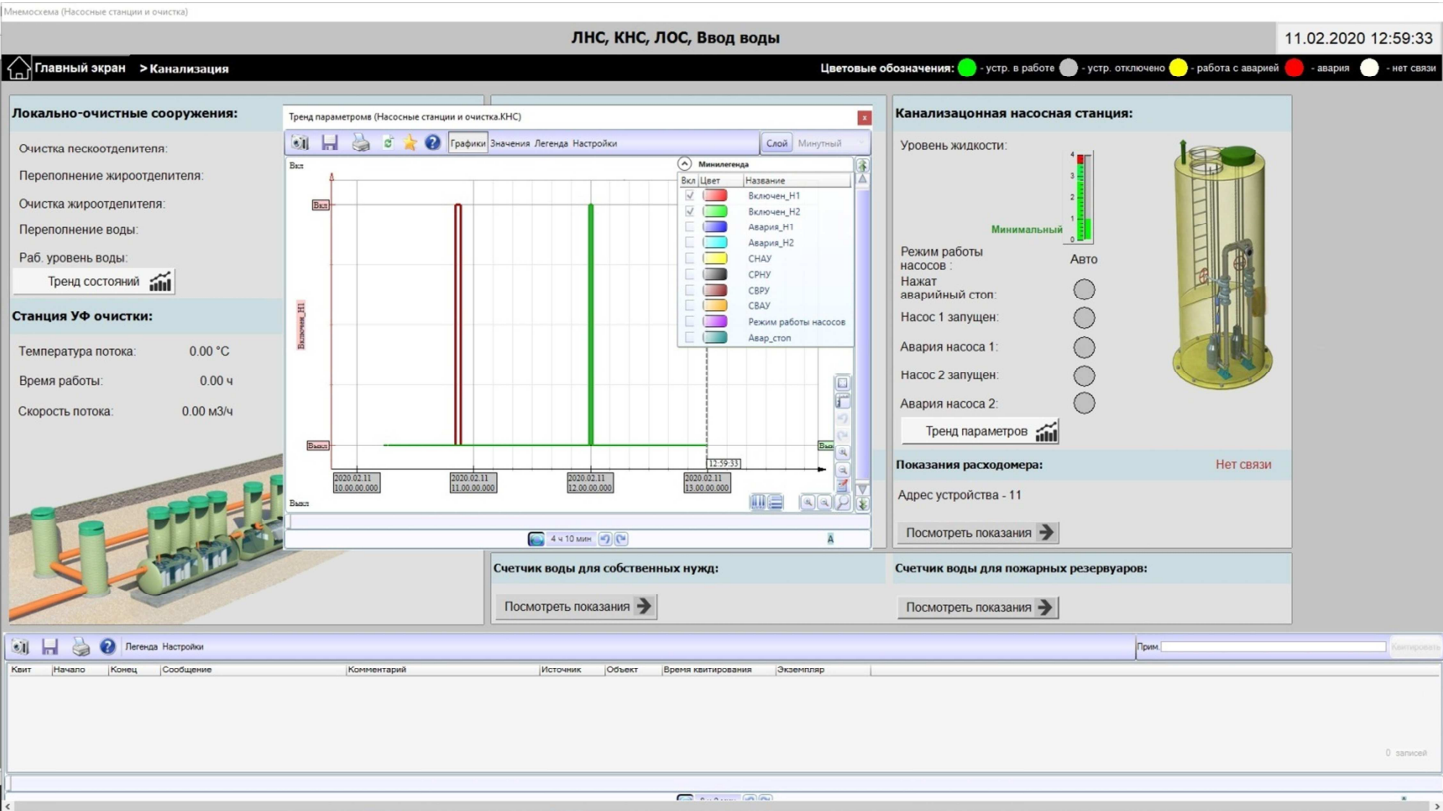This screenshot has width=1443, height=811.
Task: Go to home via house icon
Action: click(18, 68)
